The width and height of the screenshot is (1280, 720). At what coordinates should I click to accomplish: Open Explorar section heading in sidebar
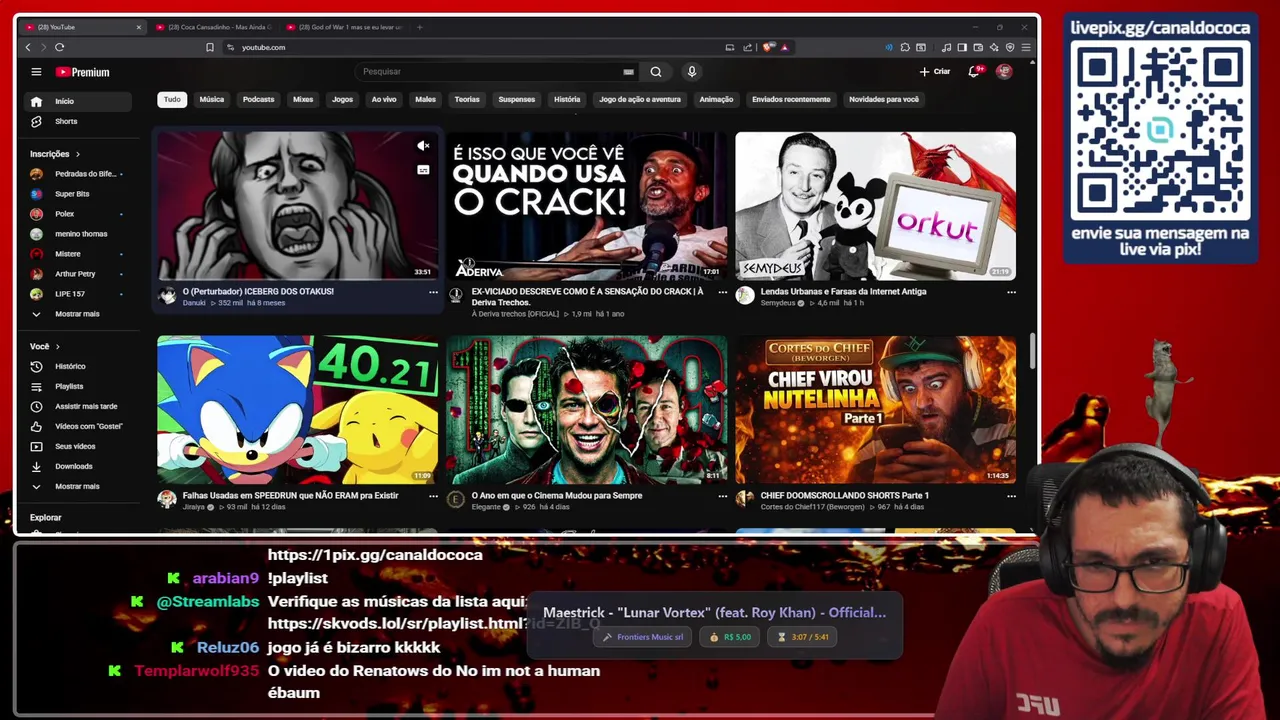point(46,518)
